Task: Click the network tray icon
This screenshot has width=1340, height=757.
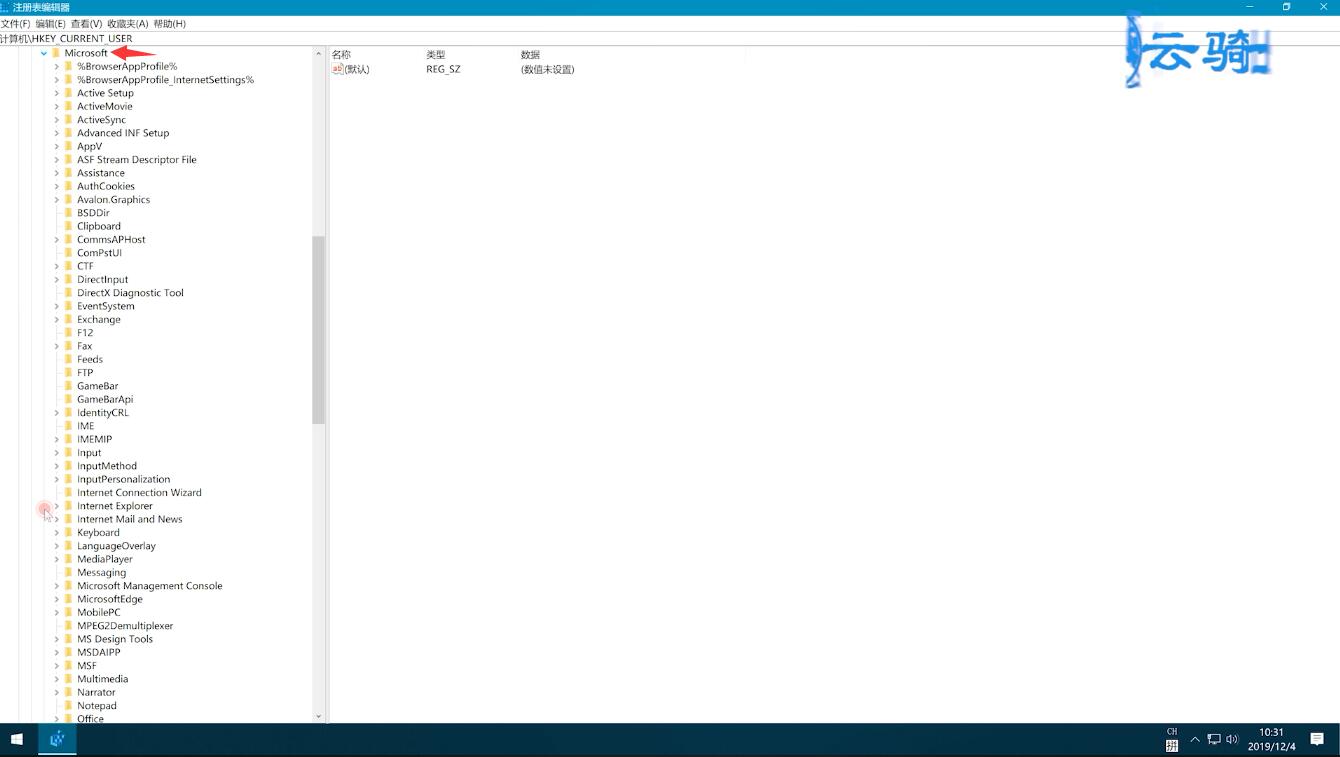Action: coord(1213,740)
